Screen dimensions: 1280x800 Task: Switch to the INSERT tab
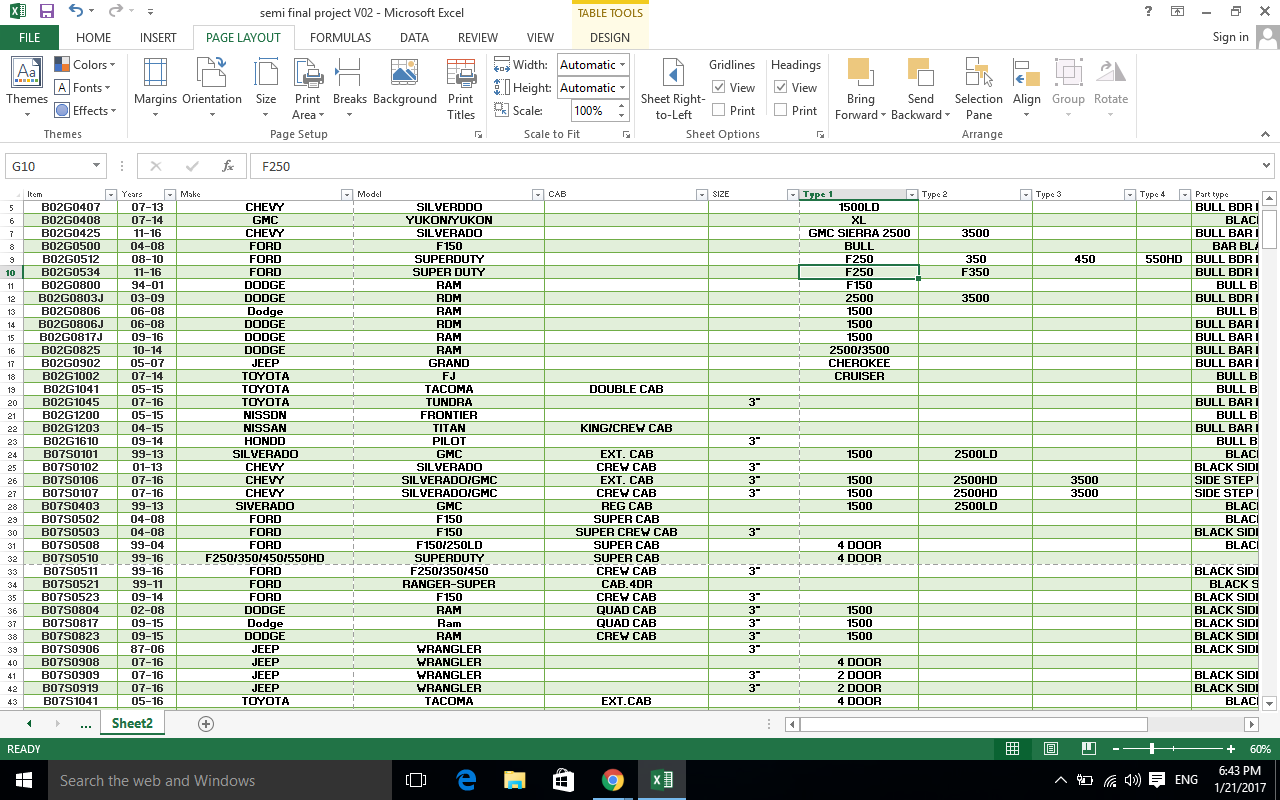point(158,38)
